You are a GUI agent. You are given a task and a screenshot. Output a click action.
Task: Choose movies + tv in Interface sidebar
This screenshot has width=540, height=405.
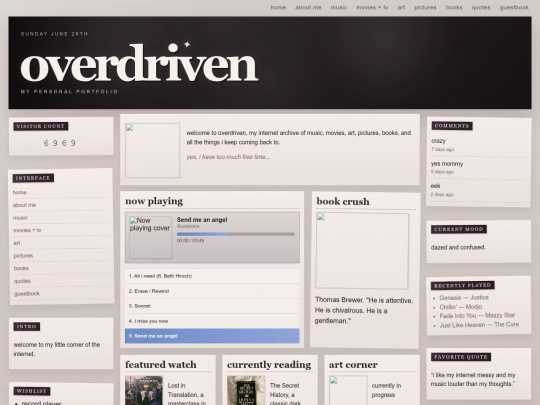(27, 230)
